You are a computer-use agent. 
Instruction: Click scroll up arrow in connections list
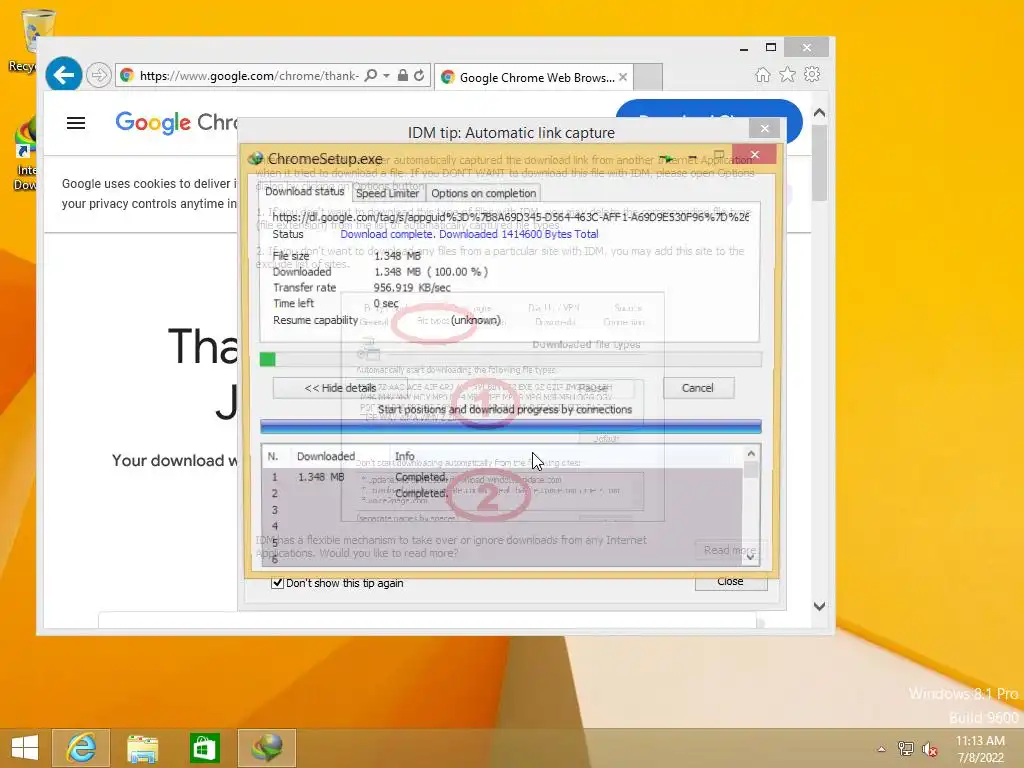pyautogui.click(x=751, y=453)
